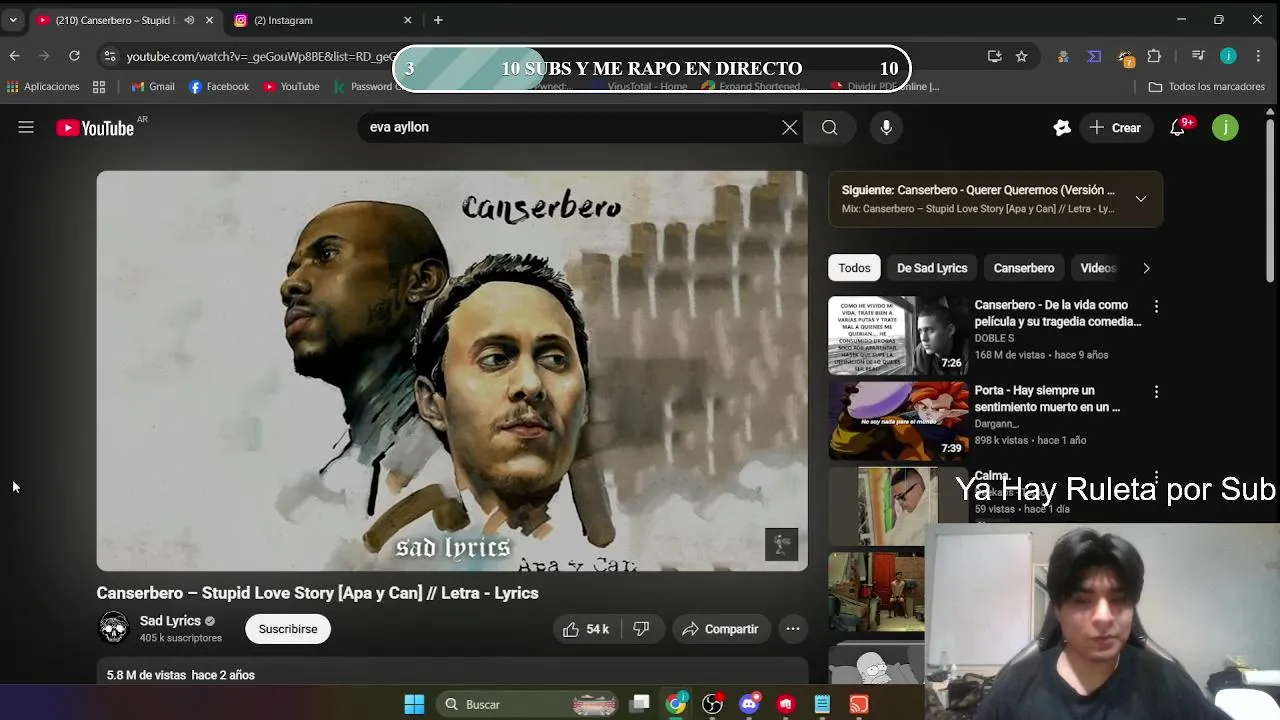The width and height of the screenshot is (1280, 720).
Task: Open the purple sigma extension
Action: (x=1094, y=56)
